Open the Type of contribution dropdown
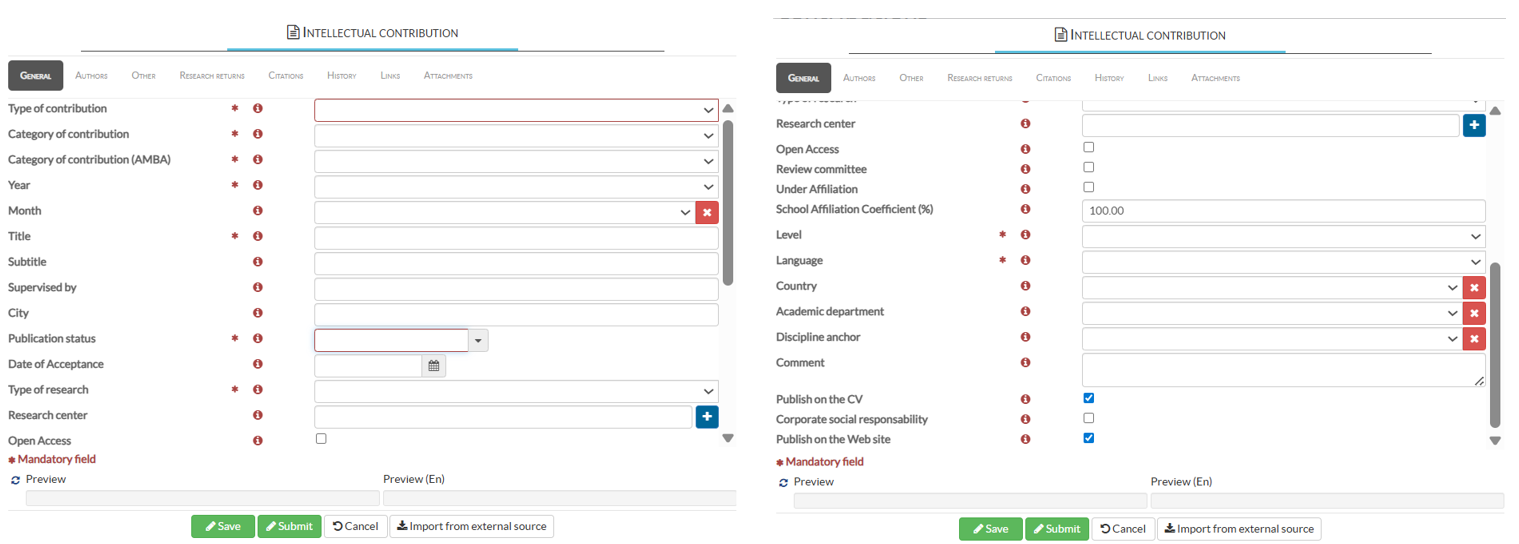 [516, 110]
